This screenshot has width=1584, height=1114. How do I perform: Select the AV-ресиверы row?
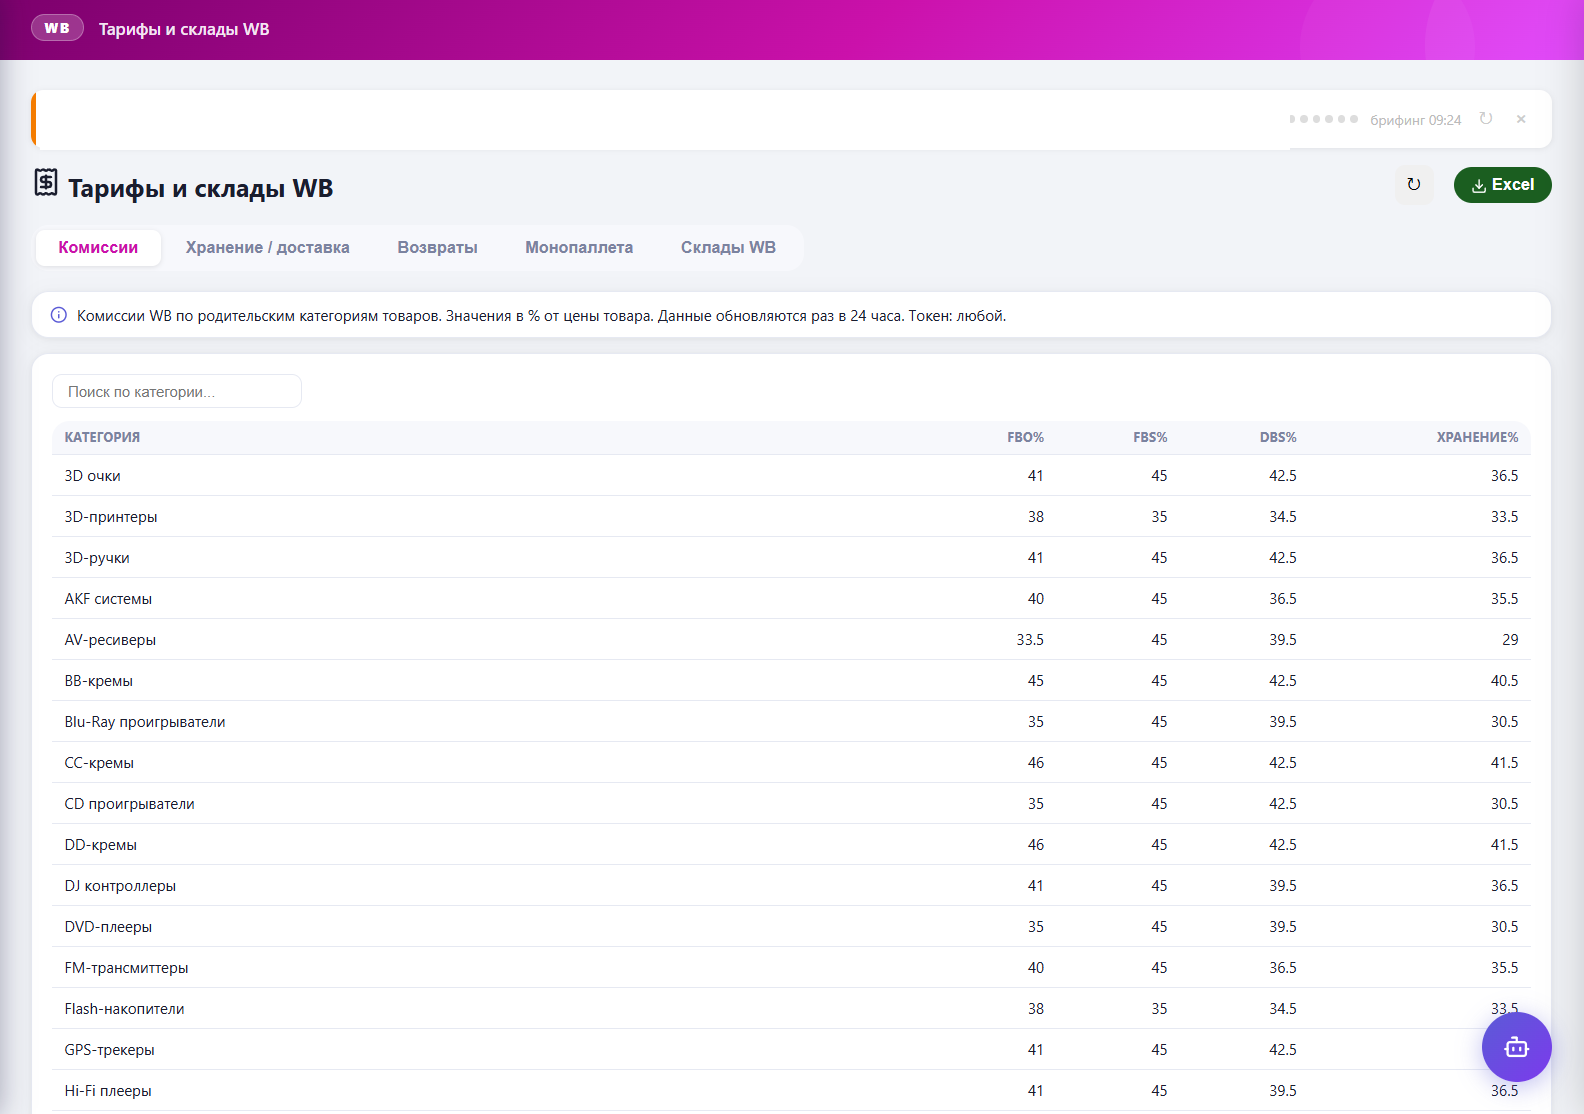pyautogui.click(x=791, y=640)
